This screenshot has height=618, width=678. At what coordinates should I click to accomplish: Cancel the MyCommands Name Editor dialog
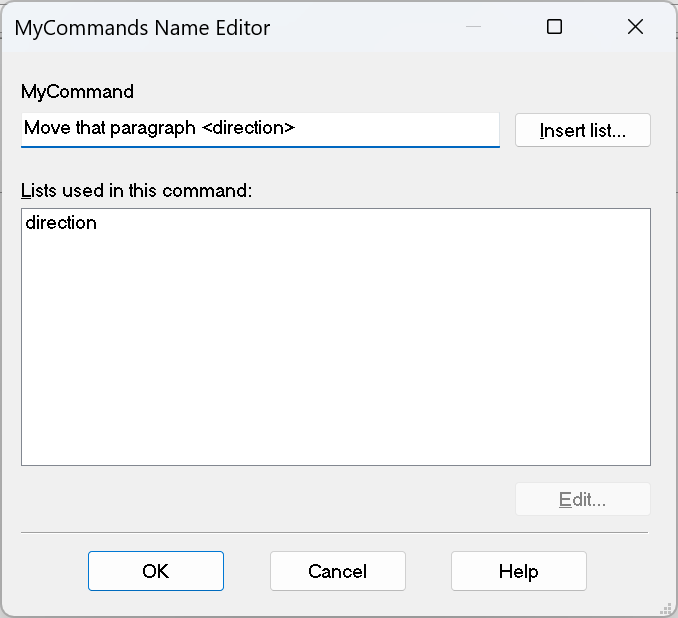point(338,571)
